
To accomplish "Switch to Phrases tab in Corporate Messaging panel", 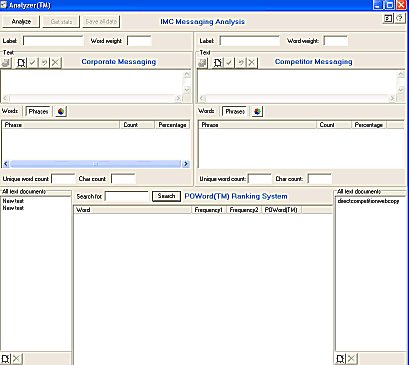I will click(38, 111).
